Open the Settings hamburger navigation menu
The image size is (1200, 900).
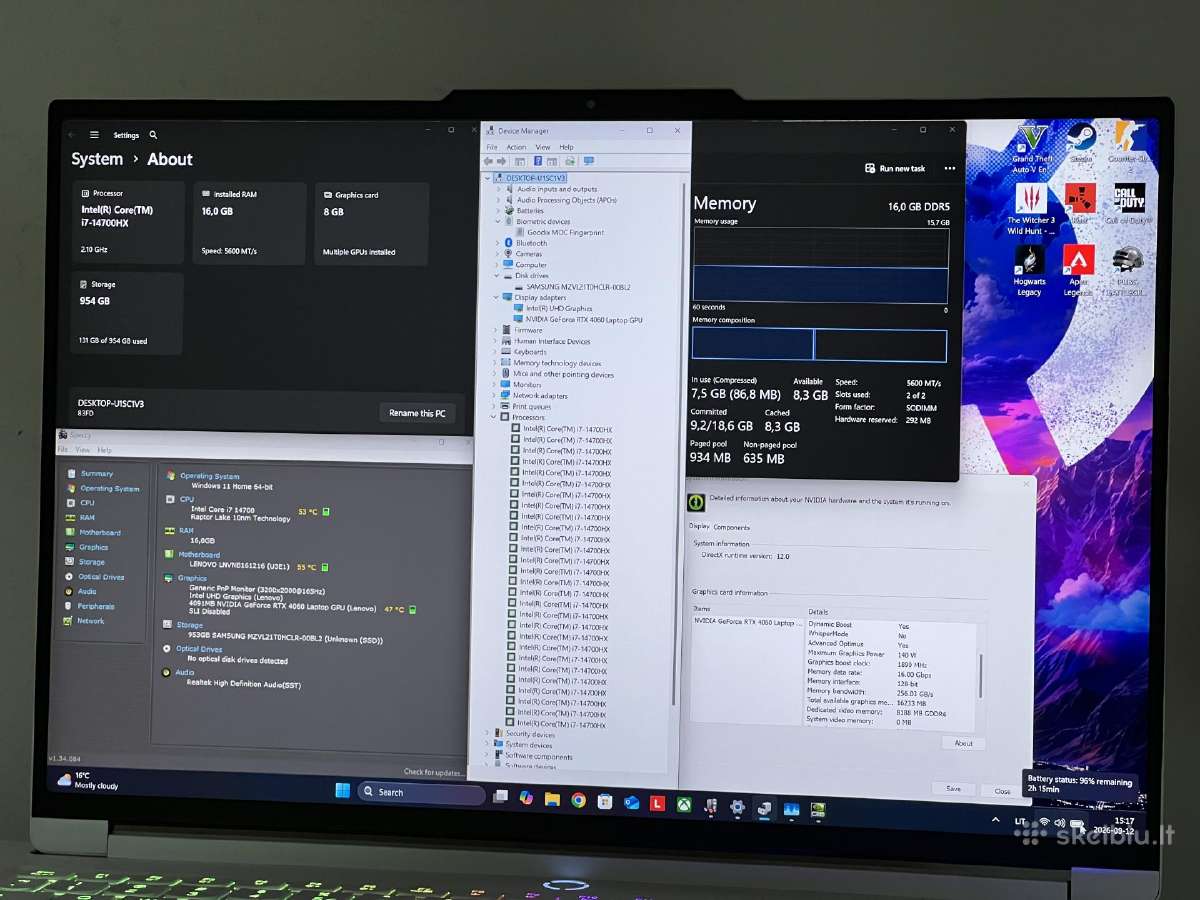(x=94, y=135)
